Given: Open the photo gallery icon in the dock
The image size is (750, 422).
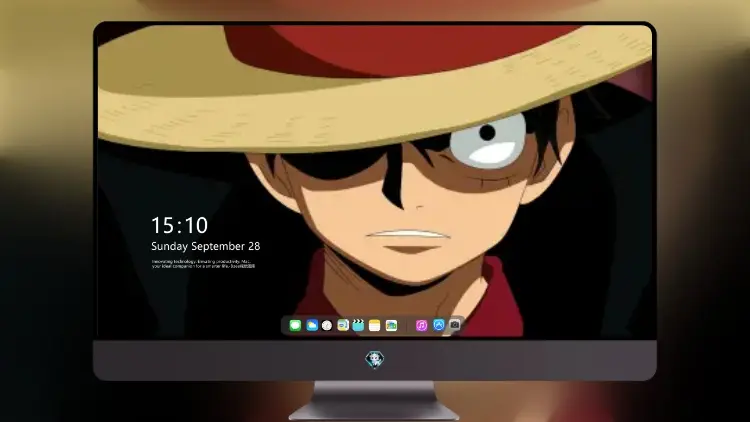Looking at the screenshot, I should tap(391, 325).
